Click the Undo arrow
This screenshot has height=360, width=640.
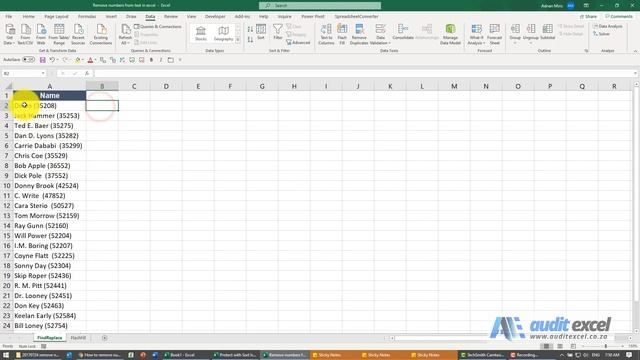[x=52, y=60]
